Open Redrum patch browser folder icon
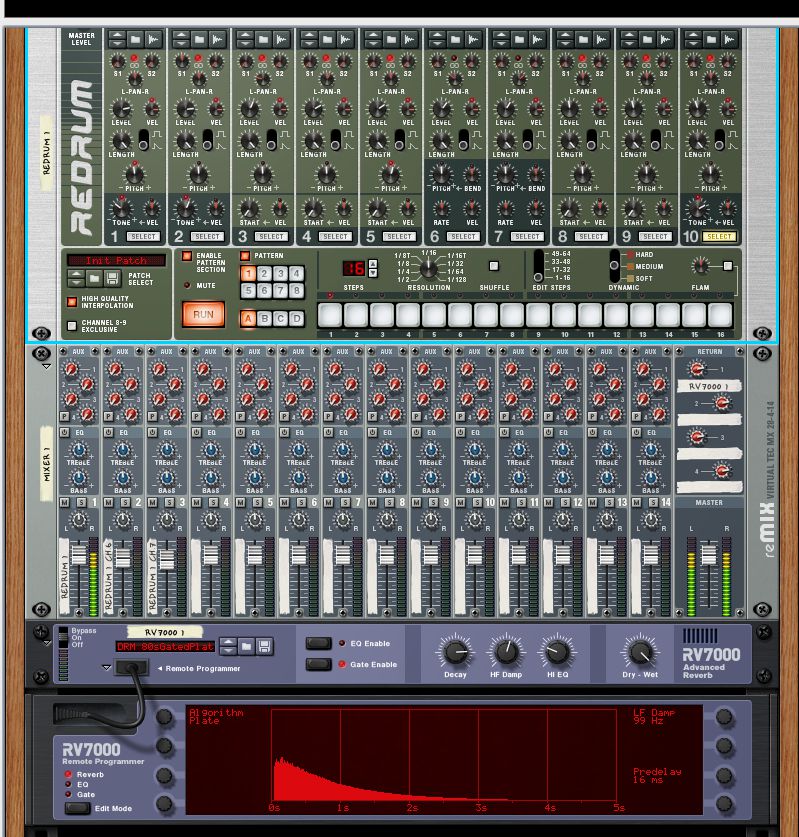 pyautogui.click(x=94, y=278)
